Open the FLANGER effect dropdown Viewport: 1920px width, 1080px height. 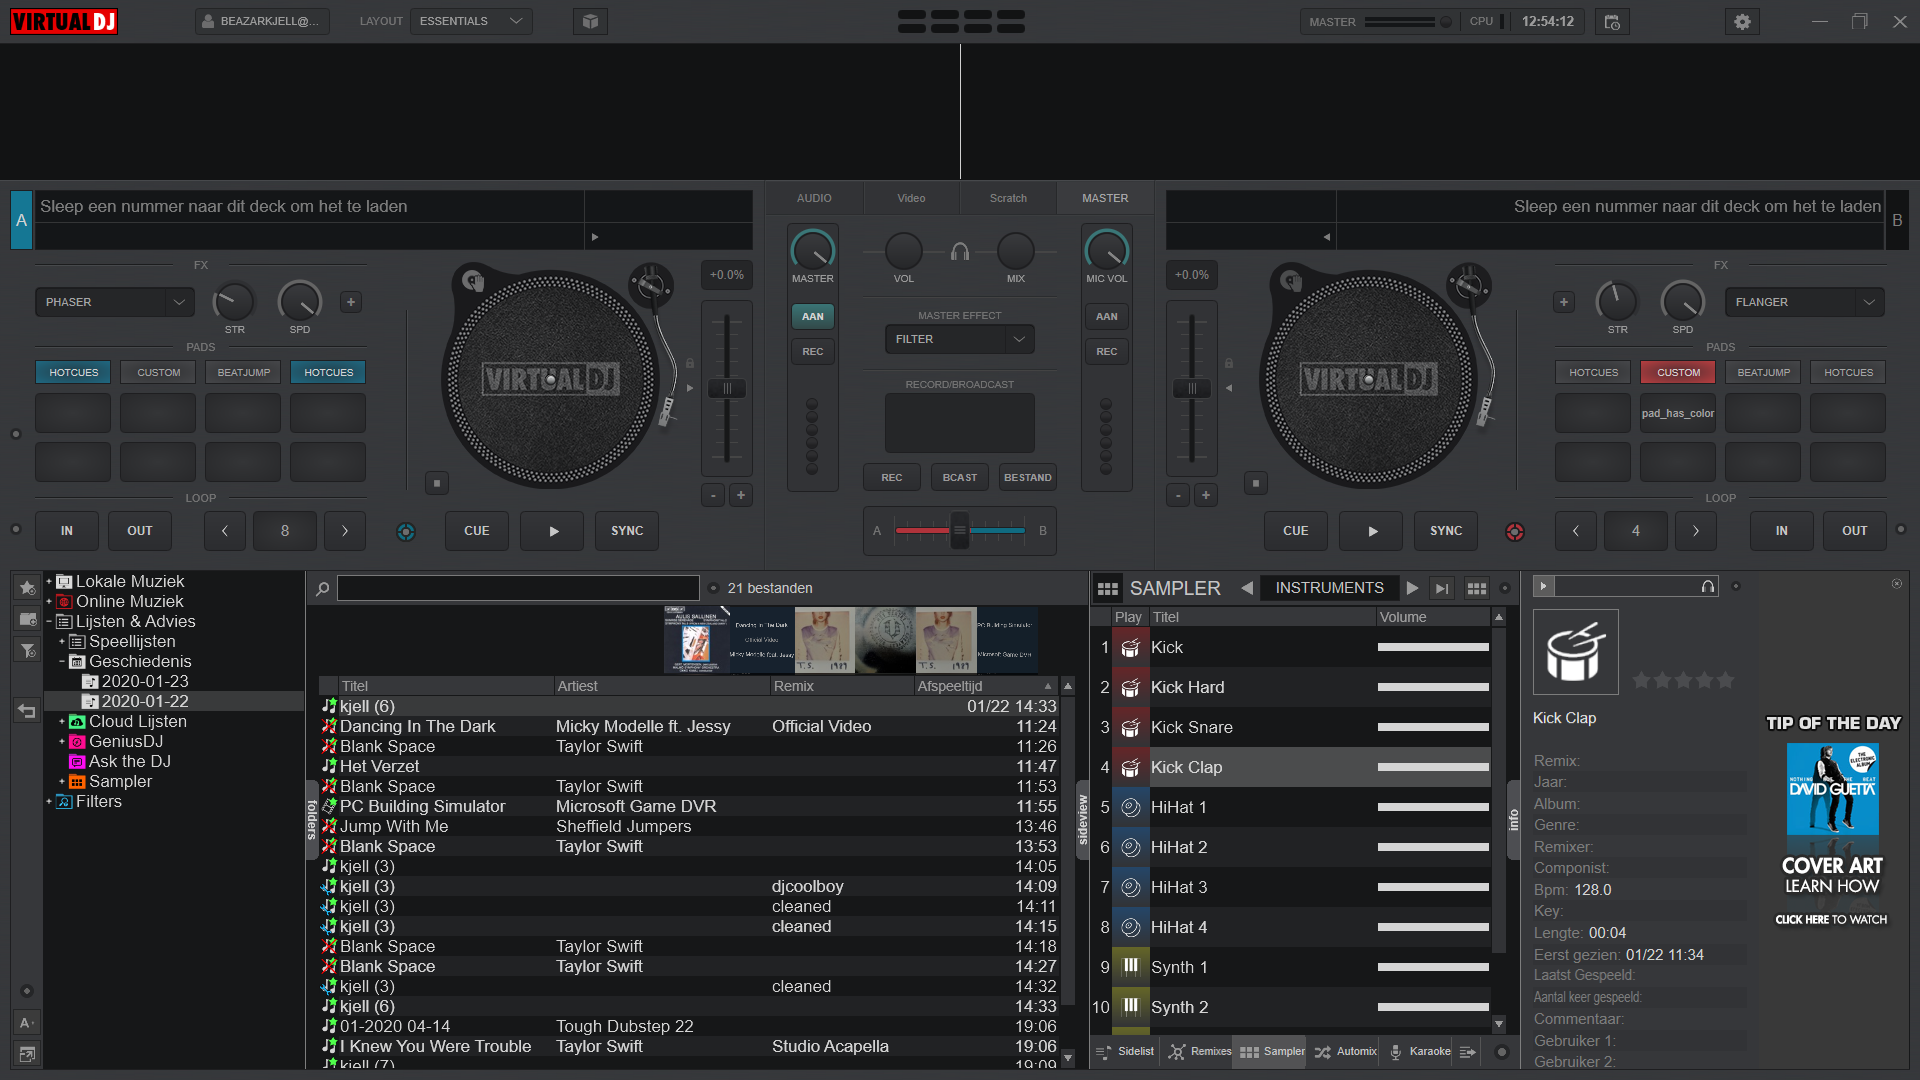coord(1803,302)
